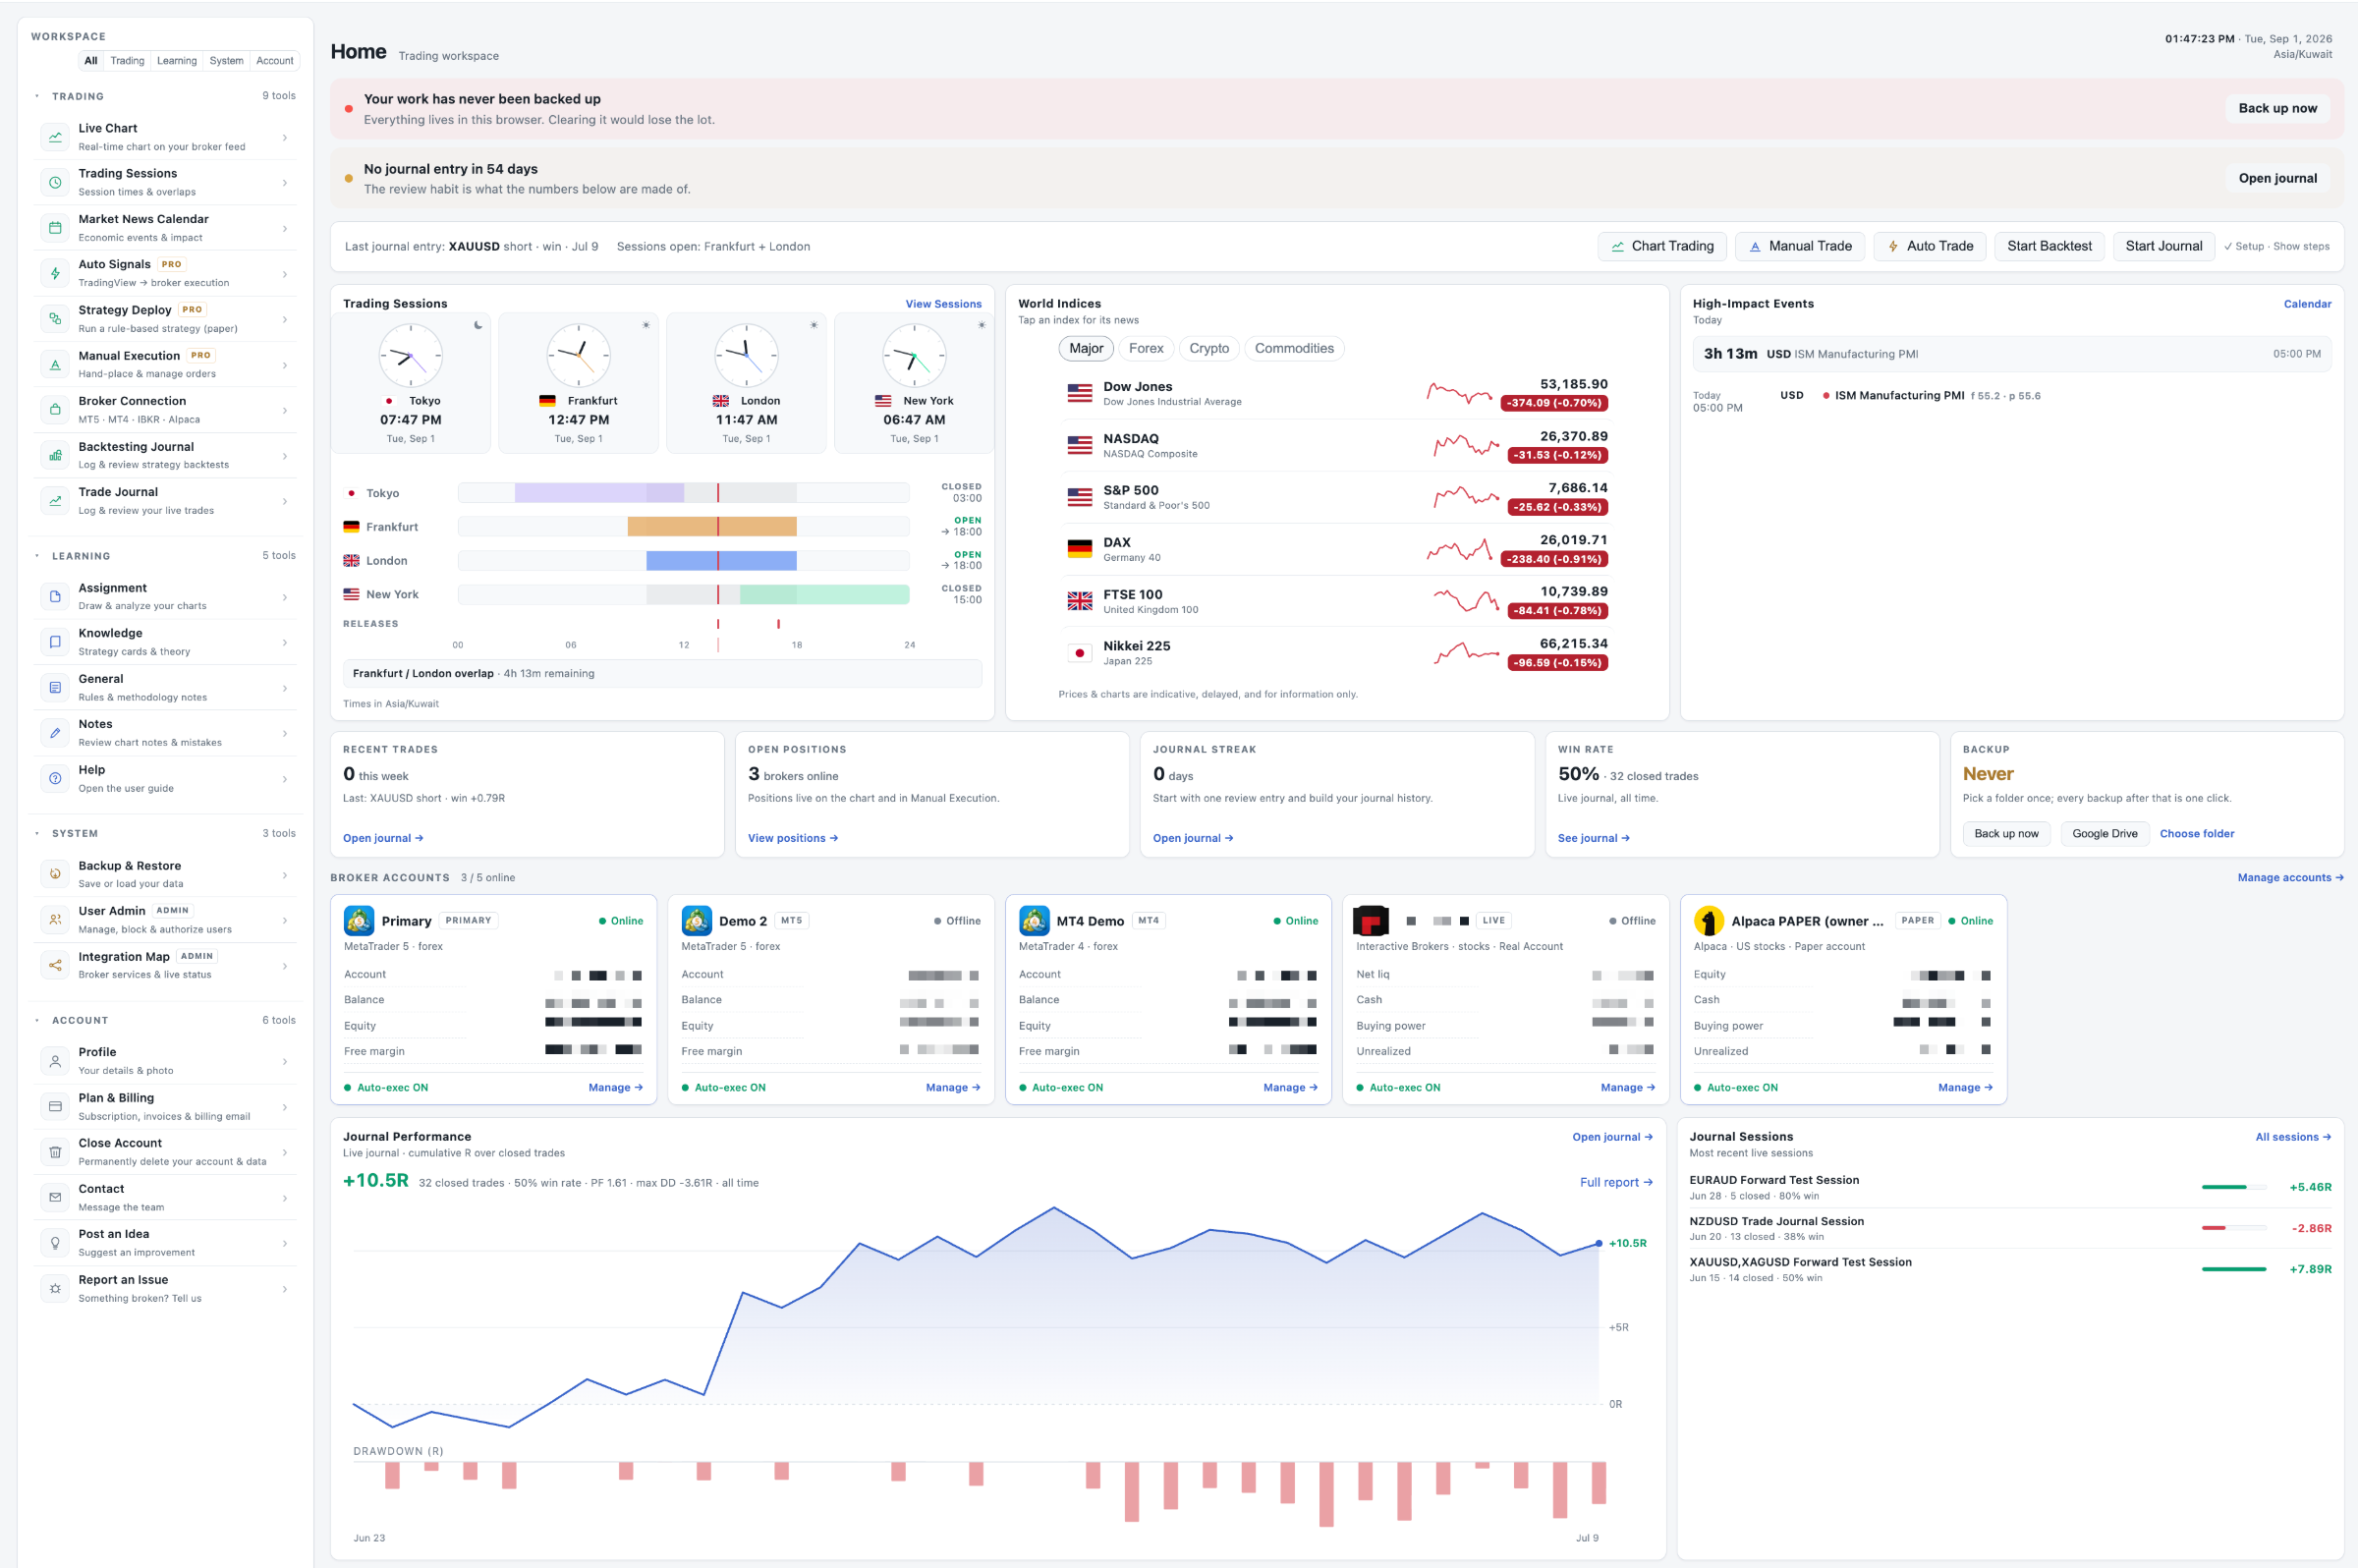Switch World Indices to Commodities tab
Image resolution: width=2358 pixels, height=1568 pixels.
point(1294,349)
